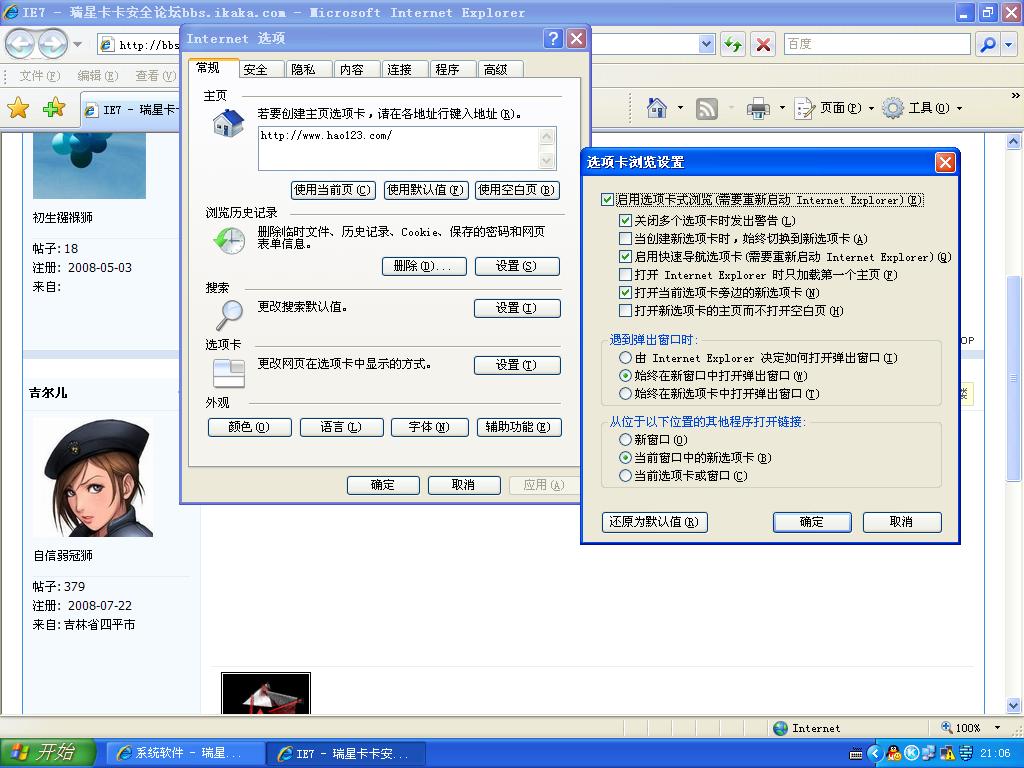The width and height of the screenshot is (1024, 768).
Task: Toggle 启用选项卡式浏览 checkbox
Action: [607, 200]
